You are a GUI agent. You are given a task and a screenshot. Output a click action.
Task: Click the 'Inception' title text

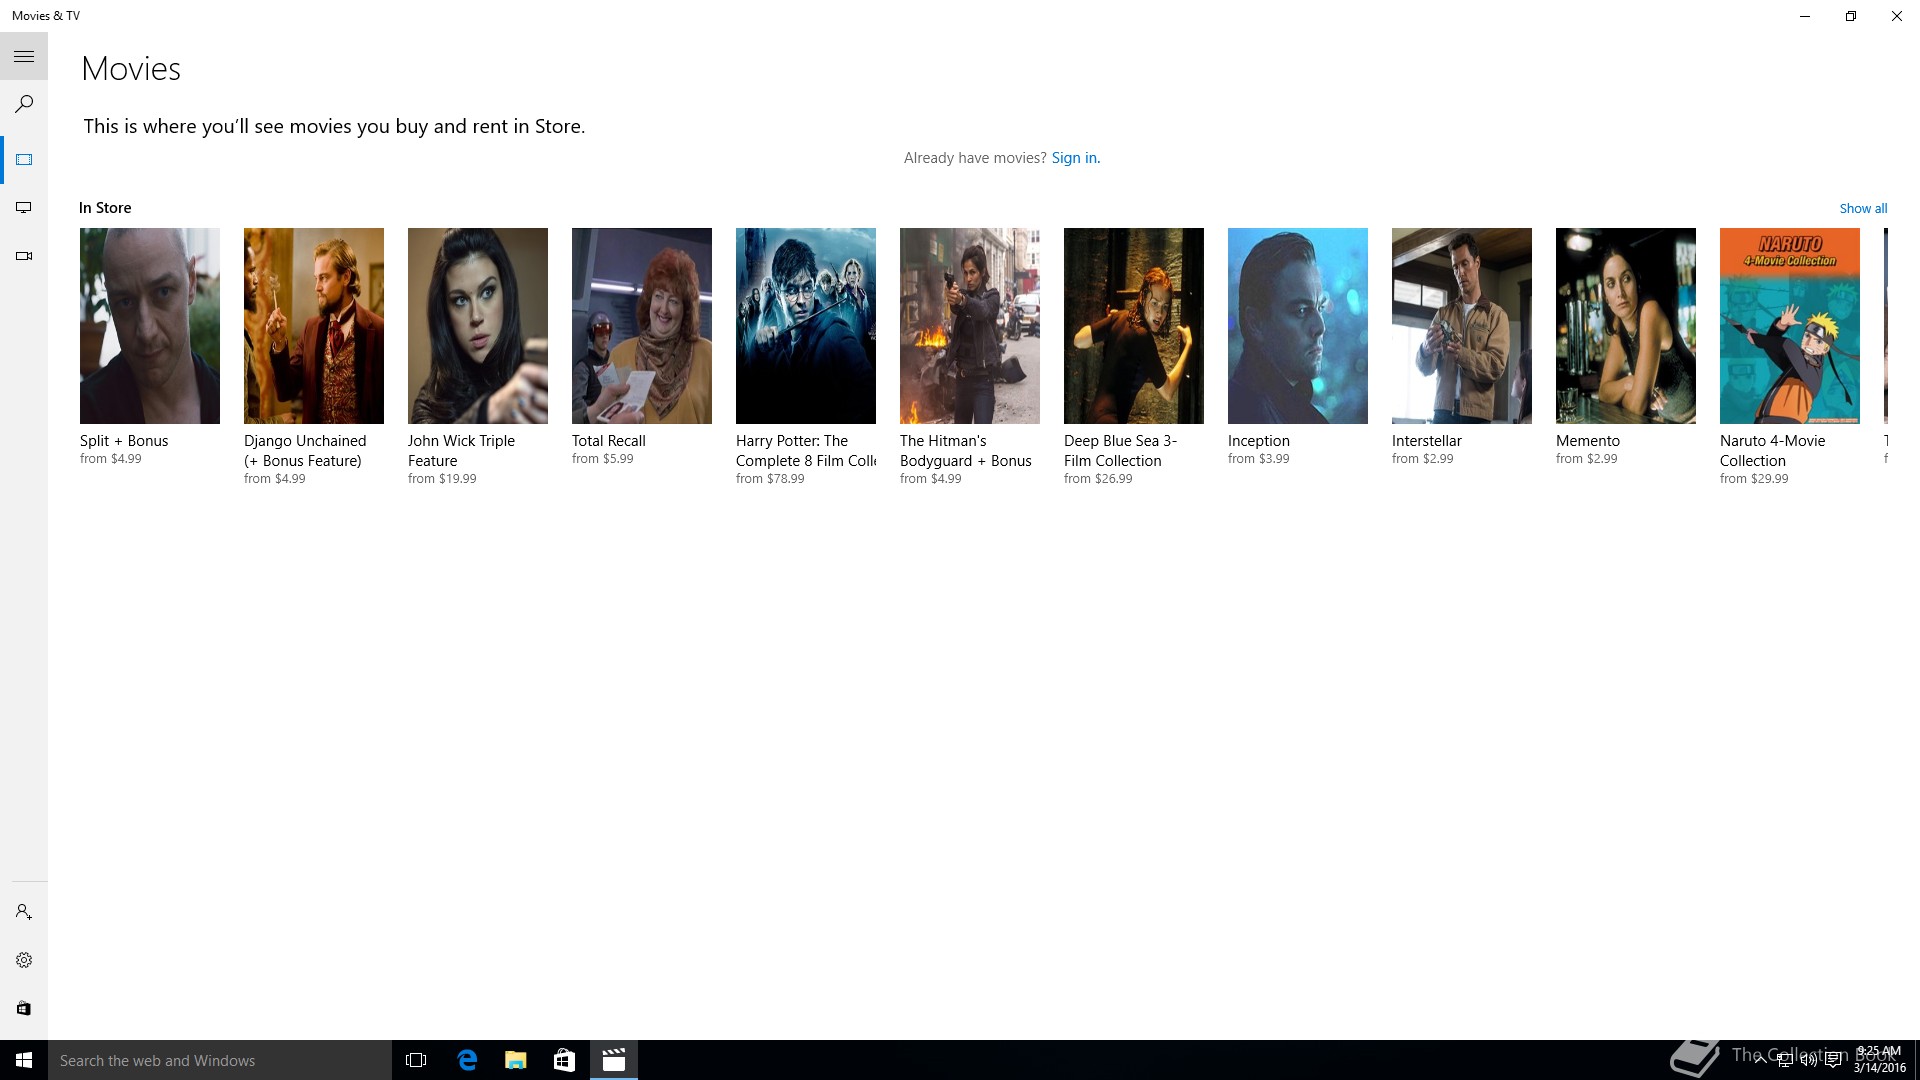click(1258, 441)
